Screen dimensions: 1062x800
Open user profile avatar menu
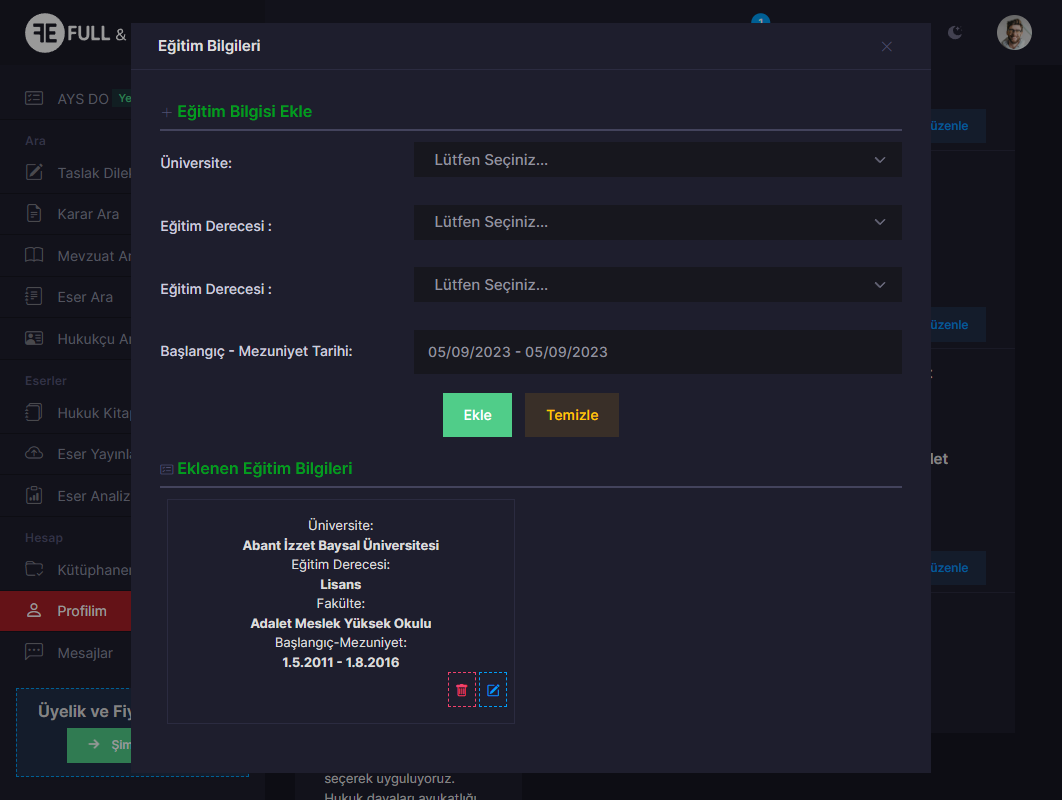click(x=1014, y=33)
